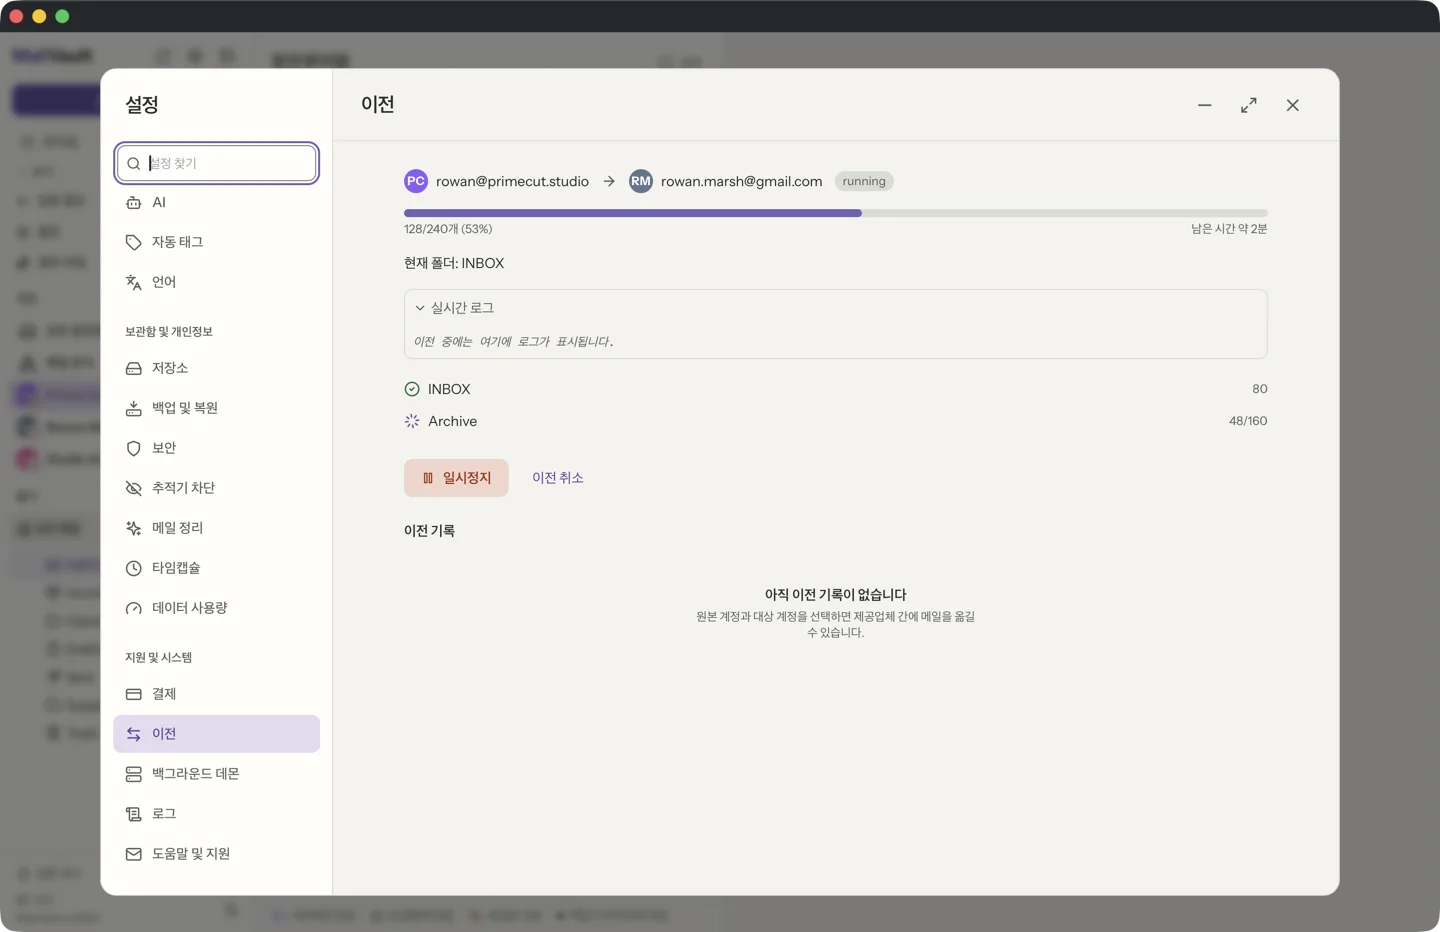Click rowan.marsh@gmail.com destination address

click(741, 181)
